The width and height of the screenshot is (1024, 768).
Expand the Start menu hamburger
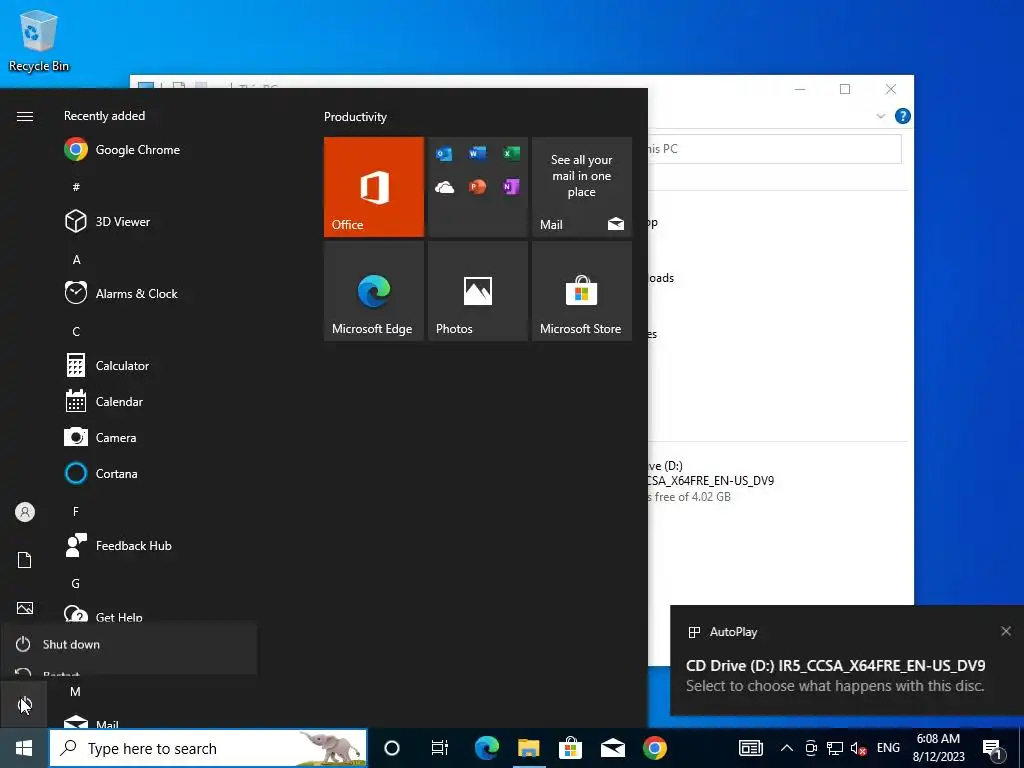(25, 116)
